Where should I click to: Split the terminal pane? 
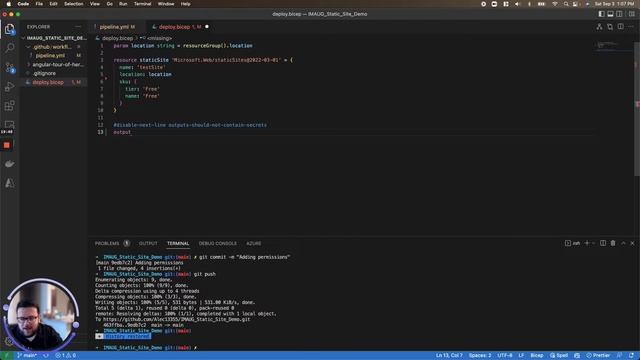[x=603, y=243]
